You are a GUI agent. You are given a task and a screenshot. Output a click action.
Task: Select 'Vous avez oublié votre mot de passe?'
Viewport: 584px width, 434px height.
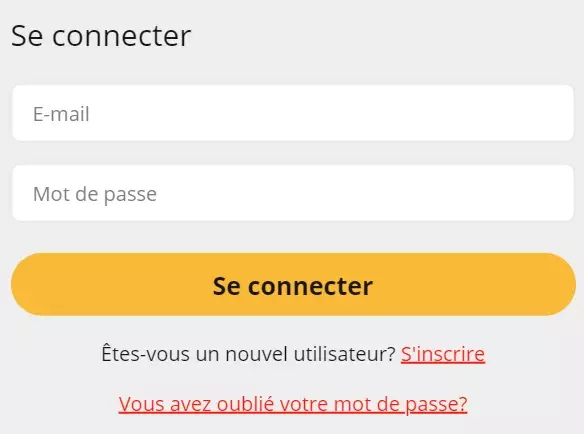(293, 404)
